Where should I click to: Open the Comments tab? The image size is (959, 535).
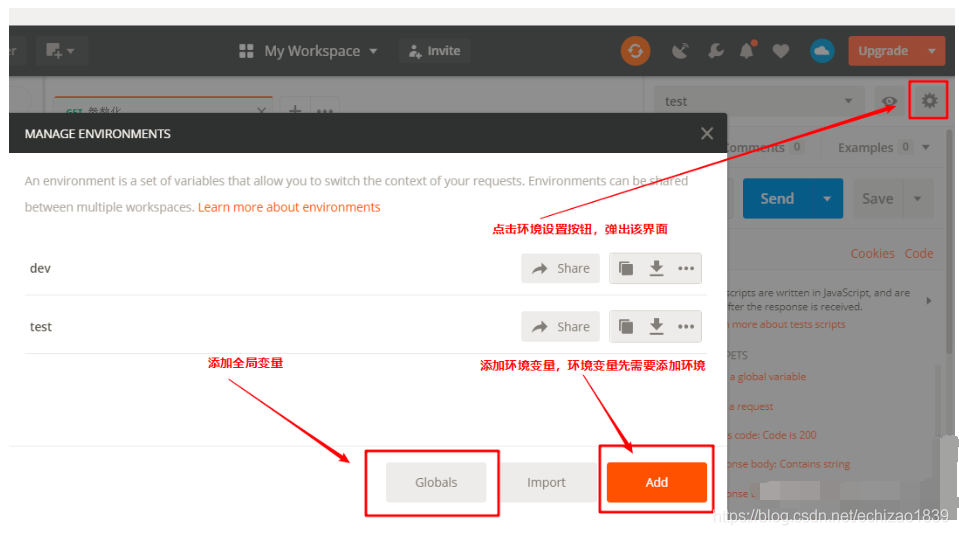765,147
